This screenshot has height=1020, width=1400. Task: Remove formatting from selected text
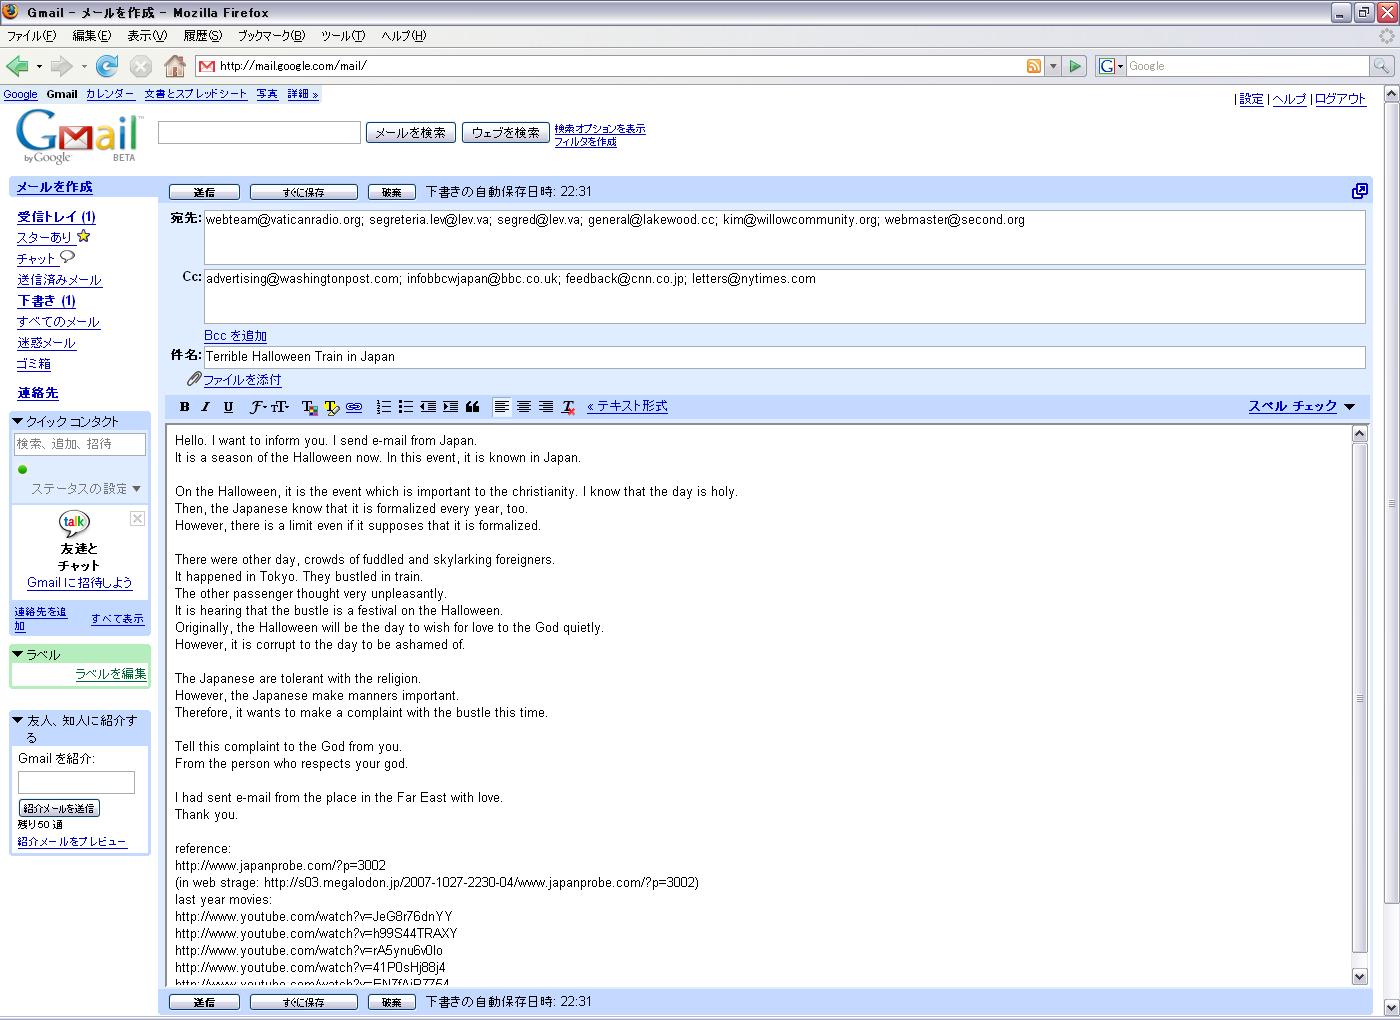568,407
